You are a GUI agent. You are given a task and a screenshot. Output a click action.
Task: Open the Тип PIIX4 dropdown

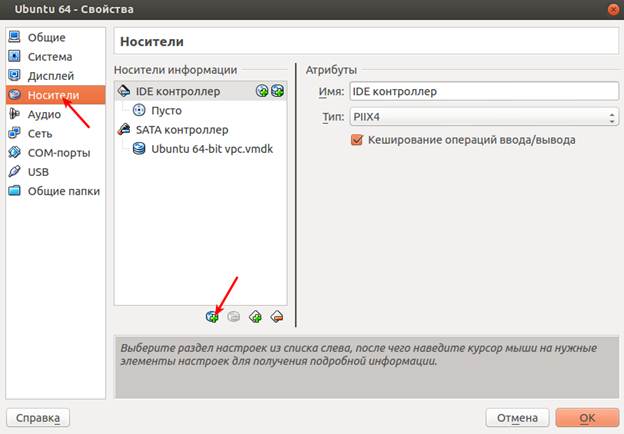point(484,117)
